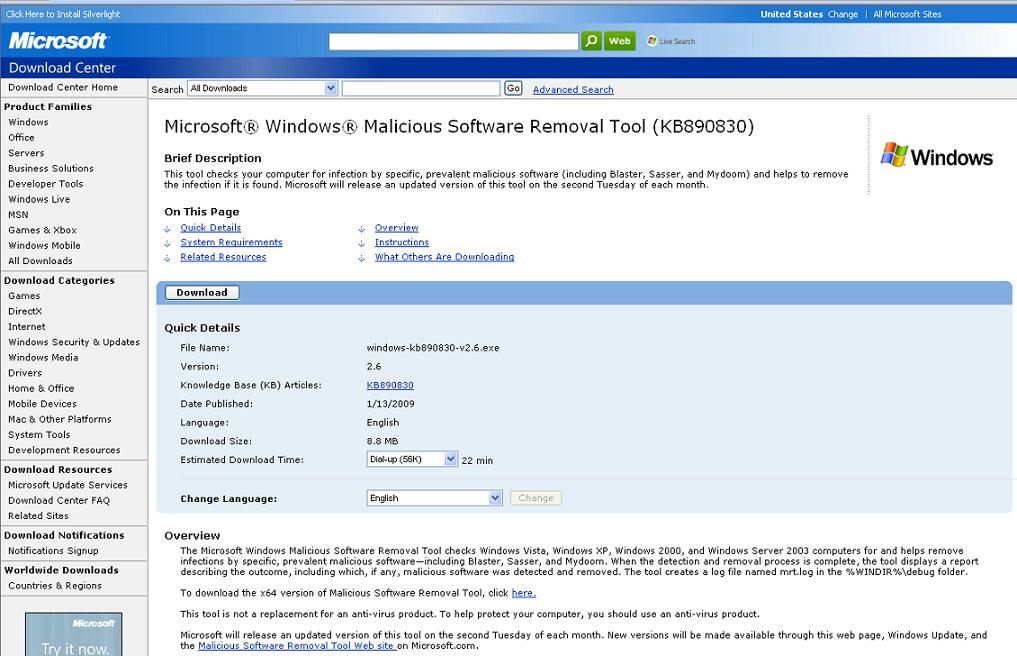This screenshot has height=656, width=1017.
Task: Open Malicious Software Removal Tool Web site link
Action: click(297, 646)
